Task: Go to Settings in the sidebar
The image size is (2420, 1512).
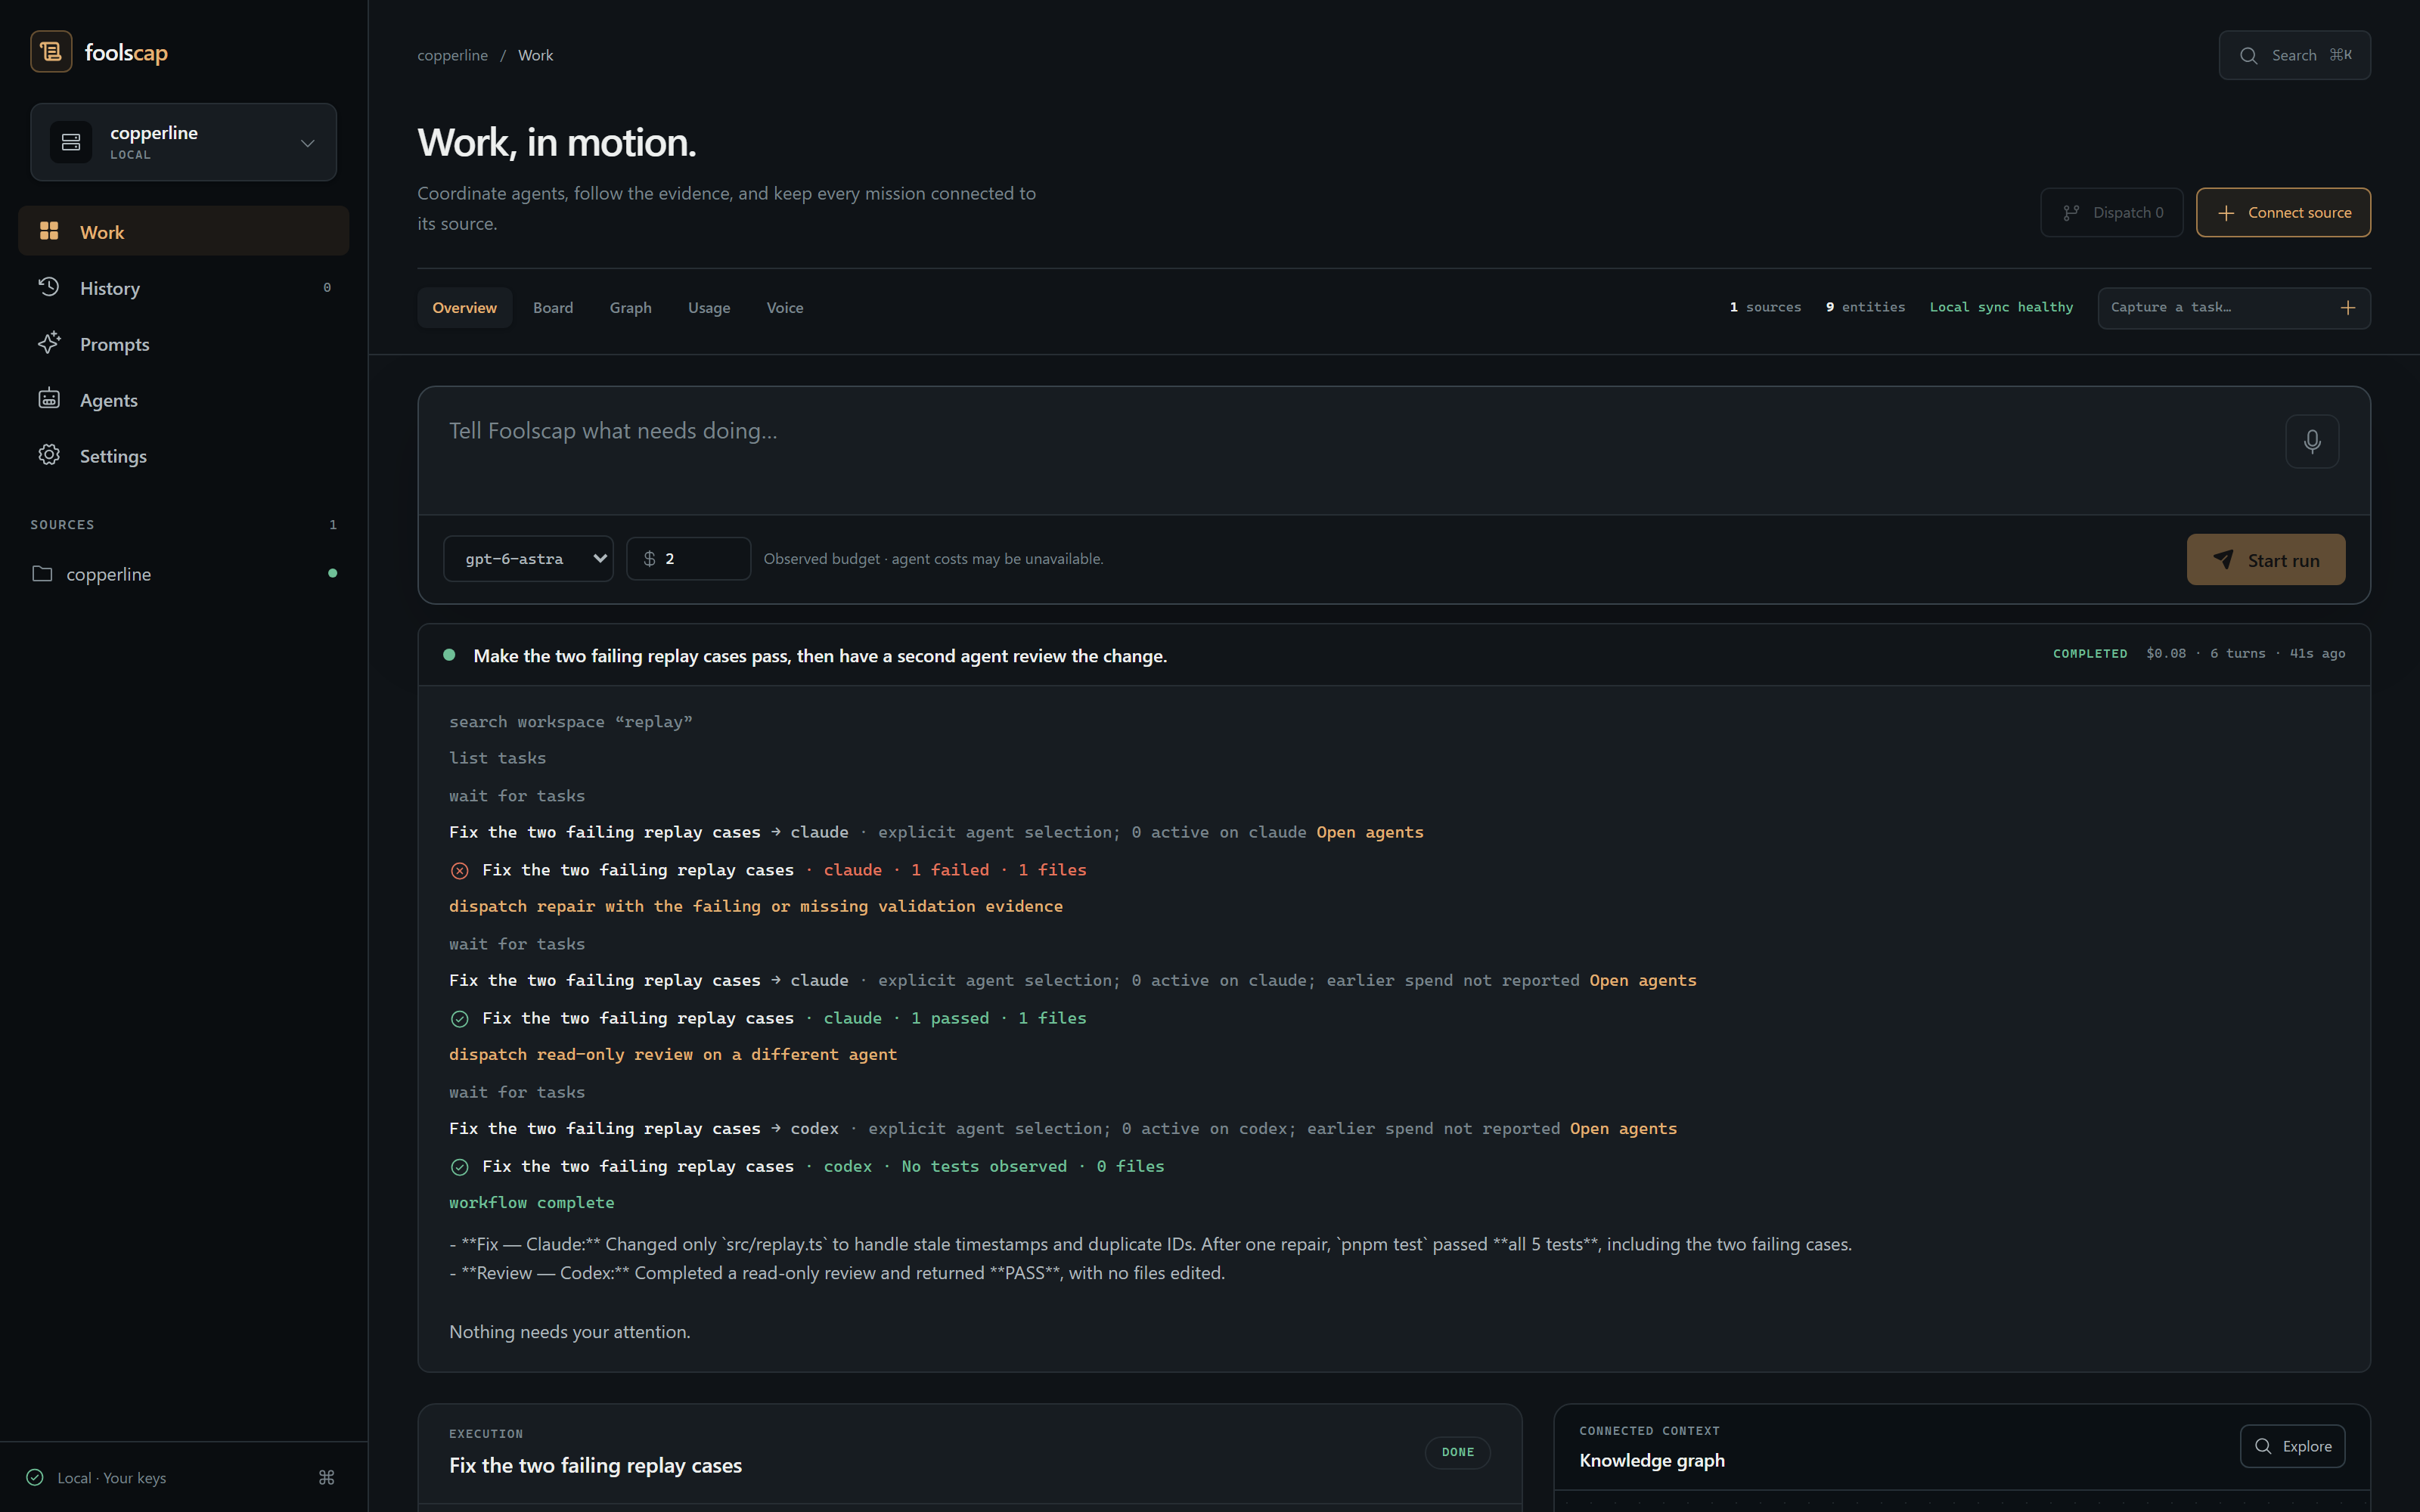Action: click(x=183, y=456)
